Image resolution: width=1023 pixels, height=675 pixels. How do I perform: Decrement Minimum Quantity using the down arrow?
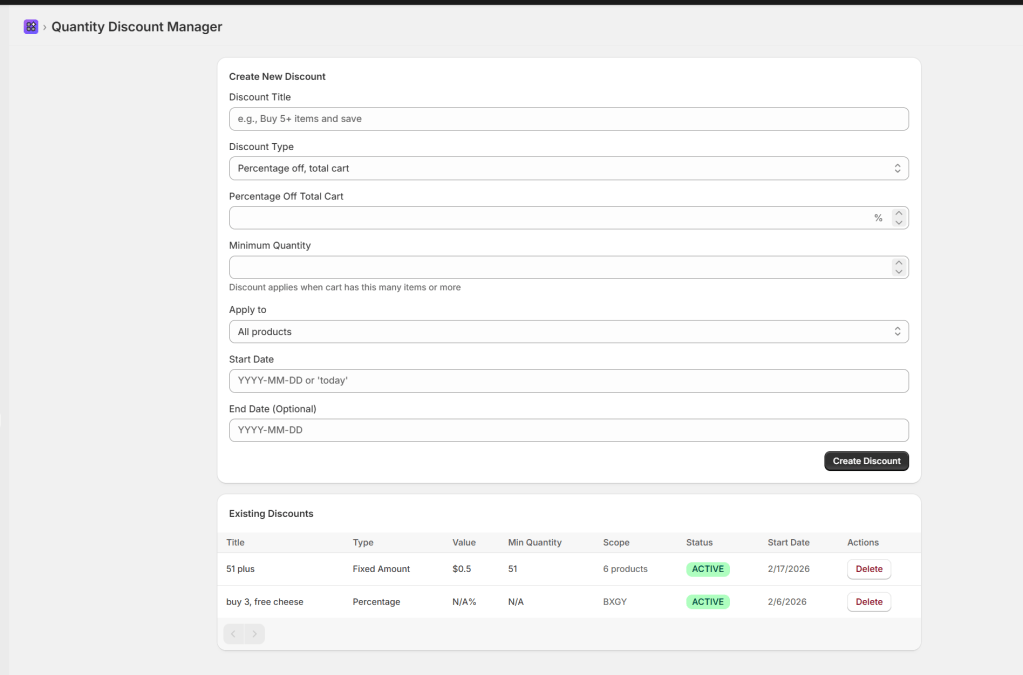coord(897,272)
